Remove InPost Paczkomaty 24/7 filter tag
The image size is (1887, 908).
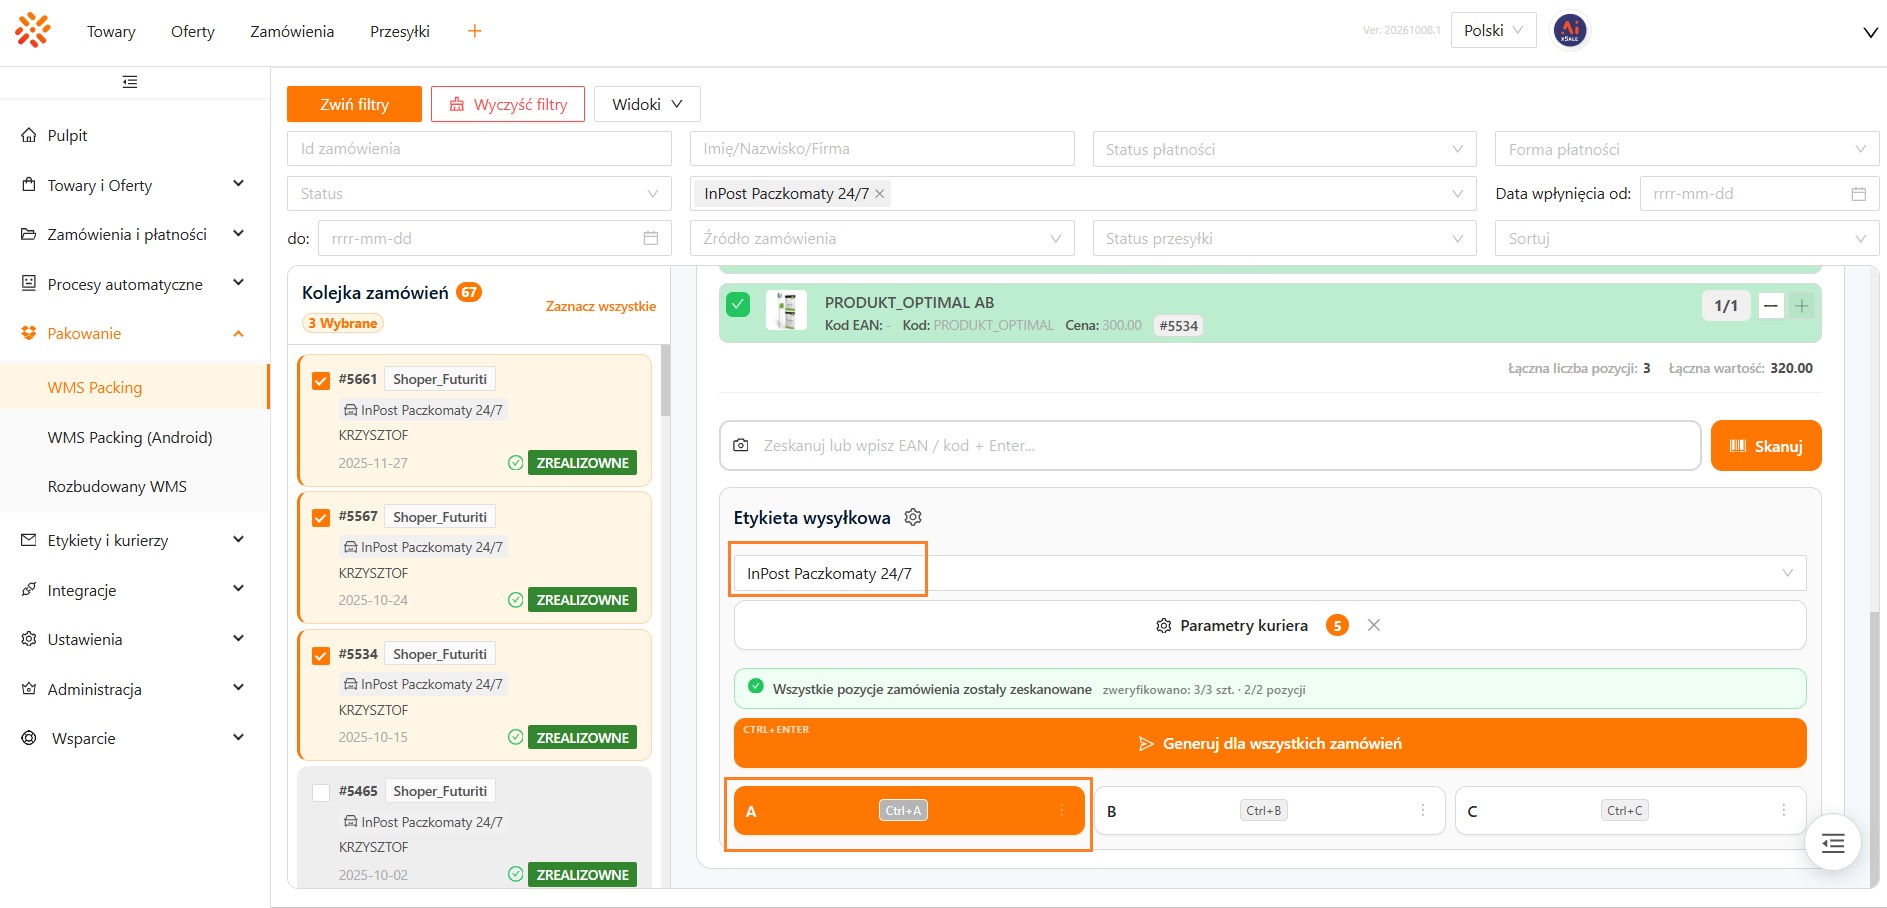[880, 194]
